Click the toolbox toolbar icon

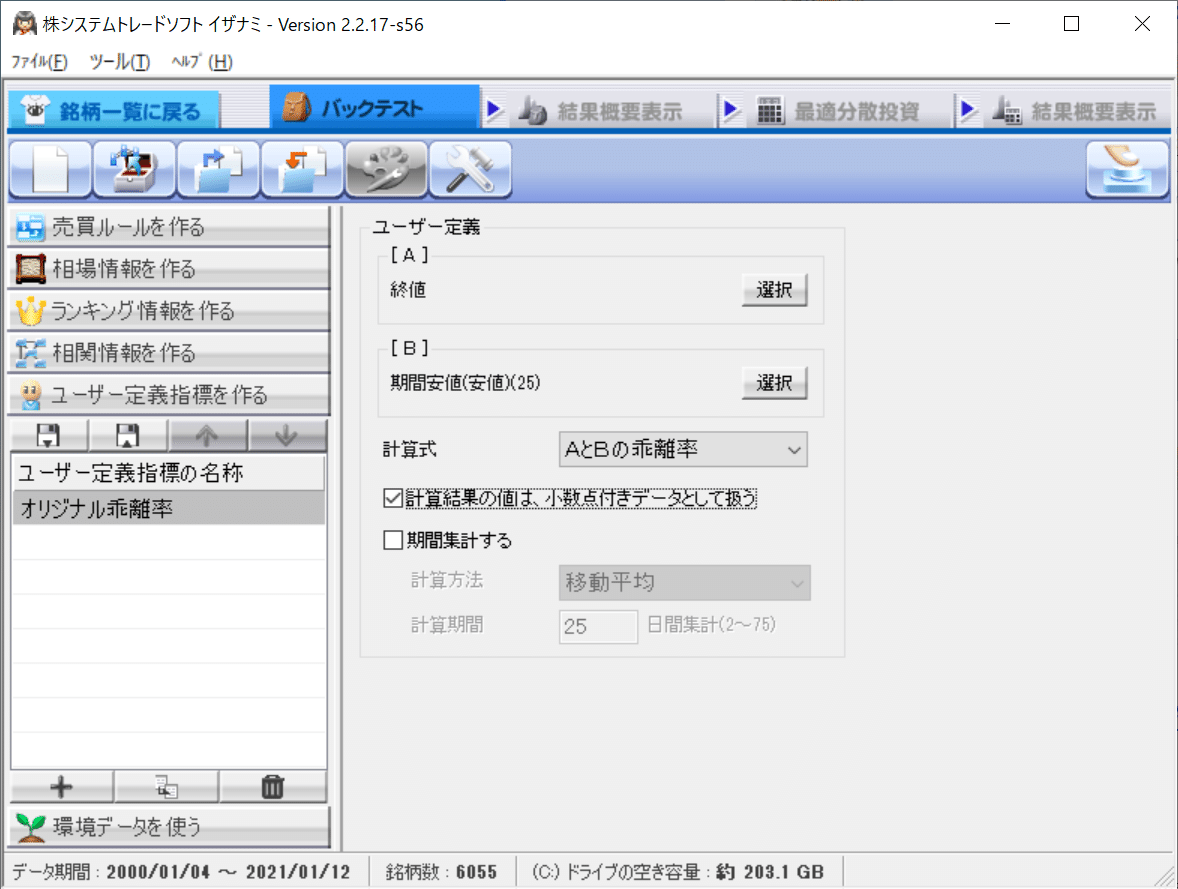(x=134, y=170)
